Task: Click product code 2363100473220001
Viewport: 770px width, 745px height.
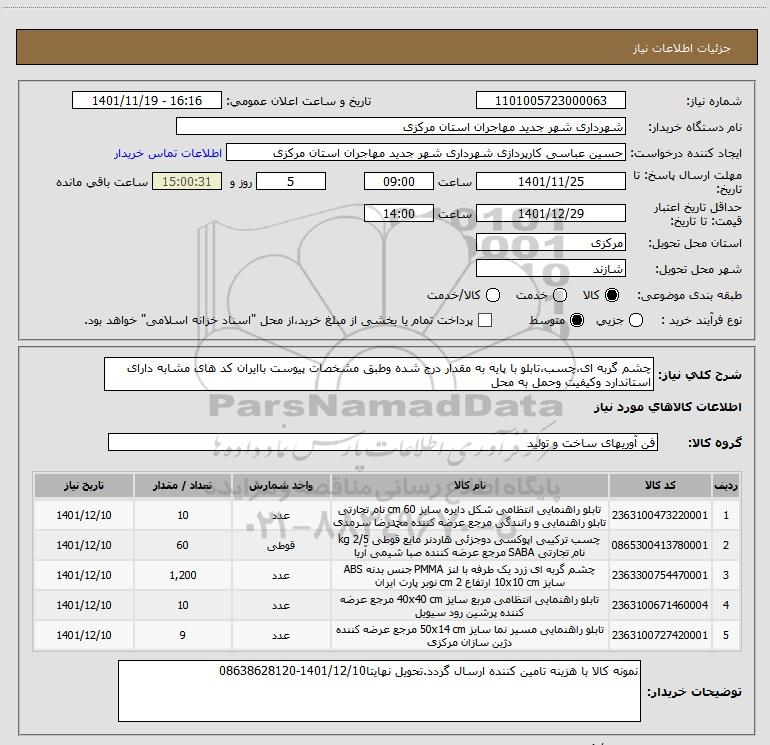Action: [660, 515]
